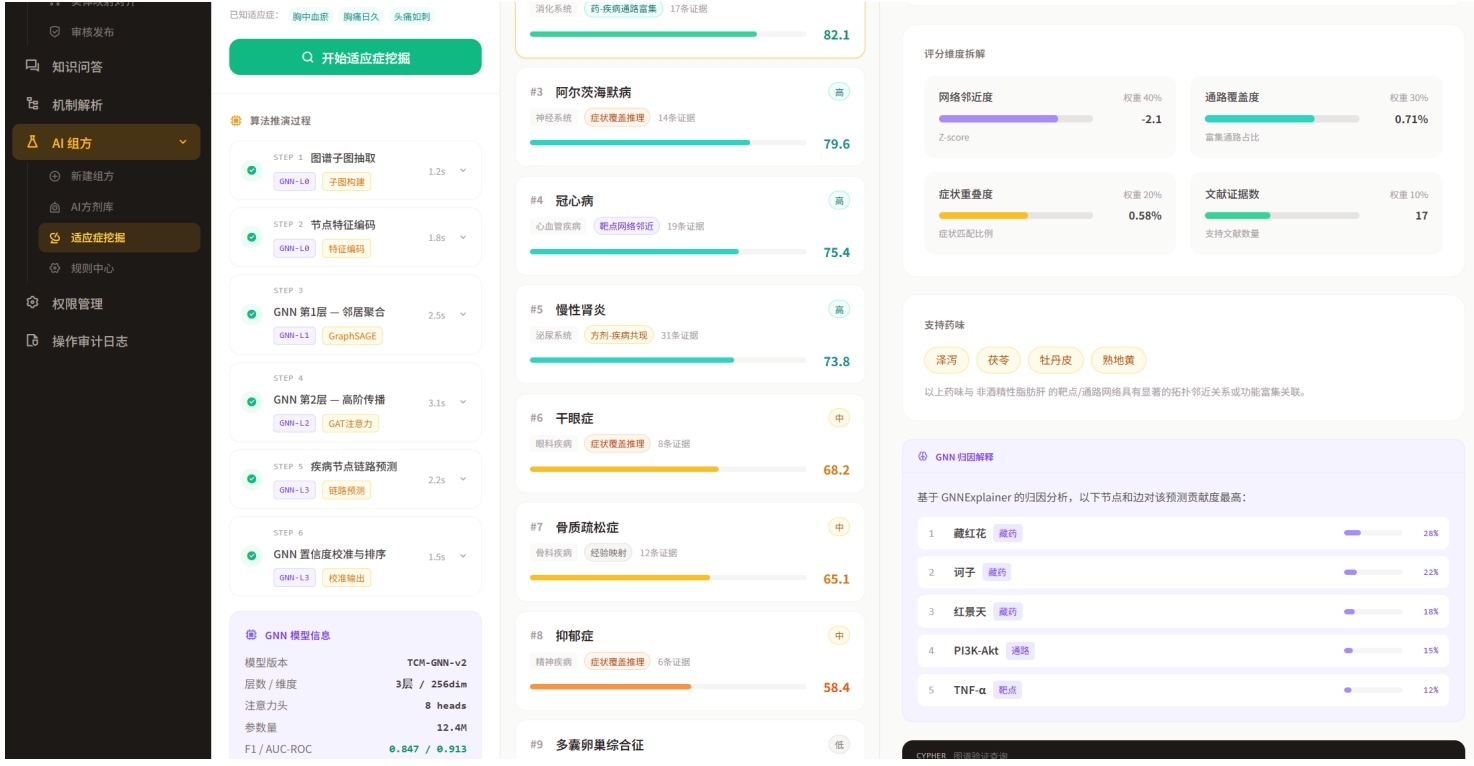This screenshot has height=766, width=1474.
Task: Expand STEP 4 高阶传播 chevron
Action: point(463,402)
